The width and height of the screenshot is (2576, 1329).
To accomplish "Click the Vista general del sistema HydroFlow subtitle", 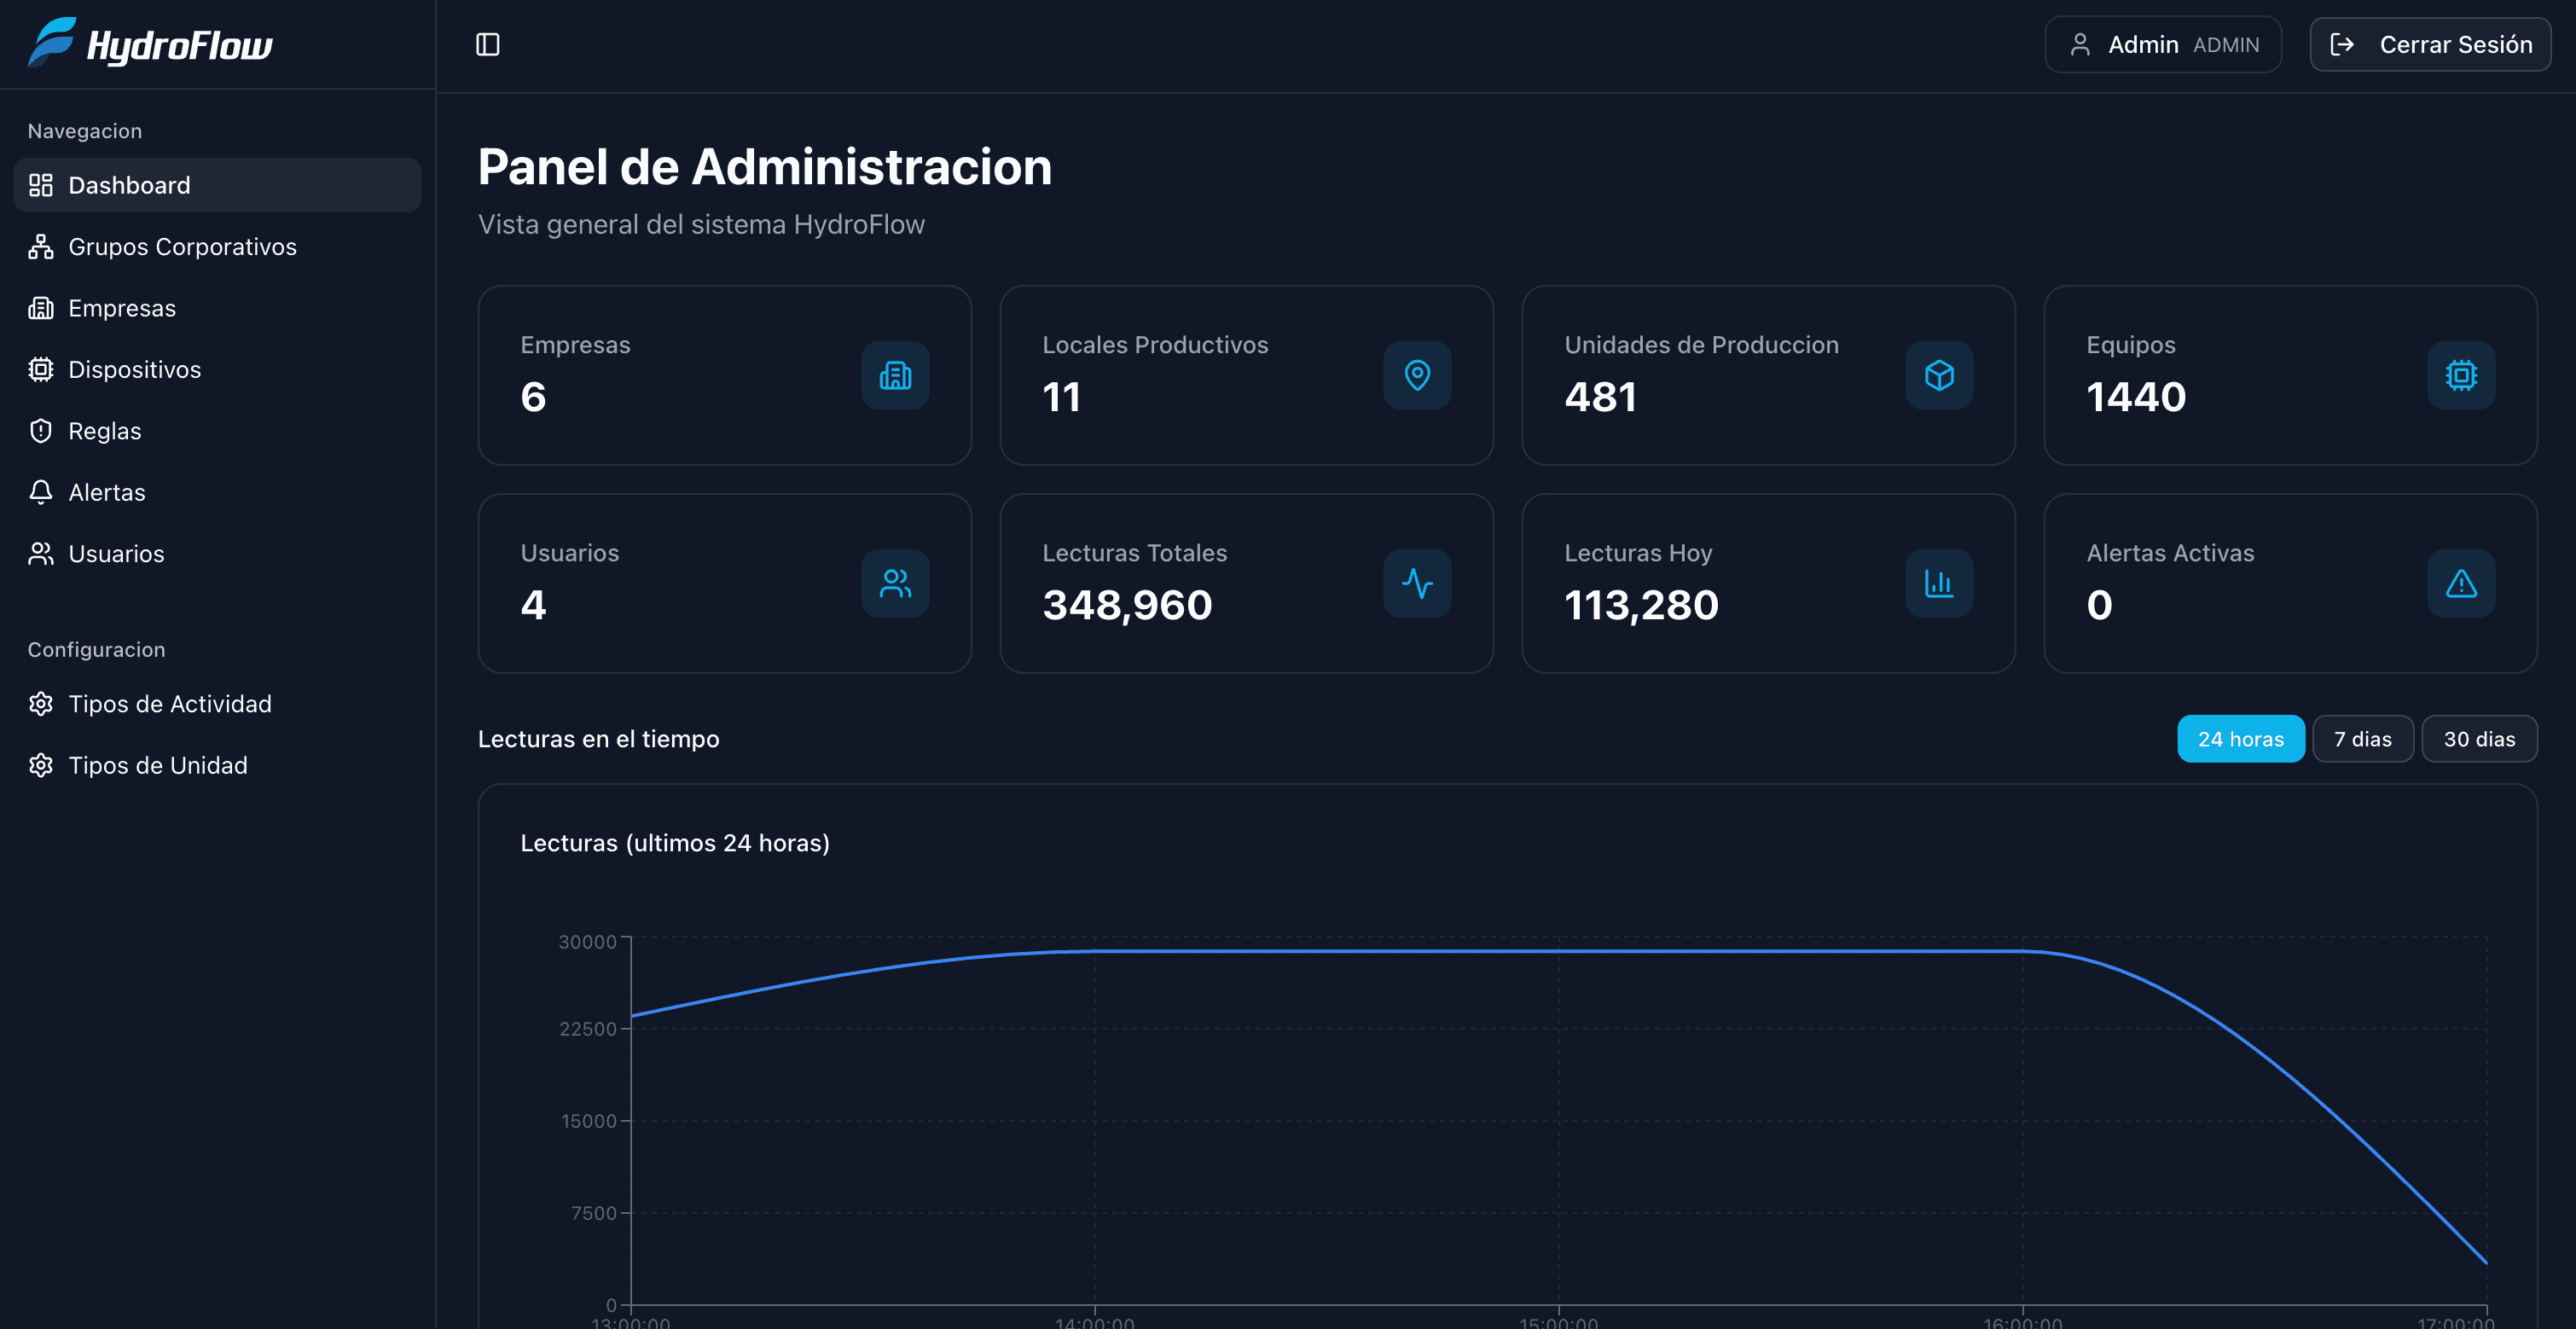I will pos(701,224).
